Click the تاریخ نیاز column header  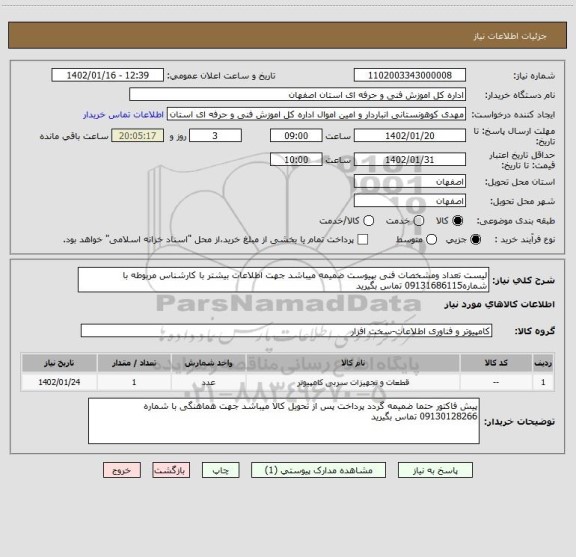click(x=59, y=363)
